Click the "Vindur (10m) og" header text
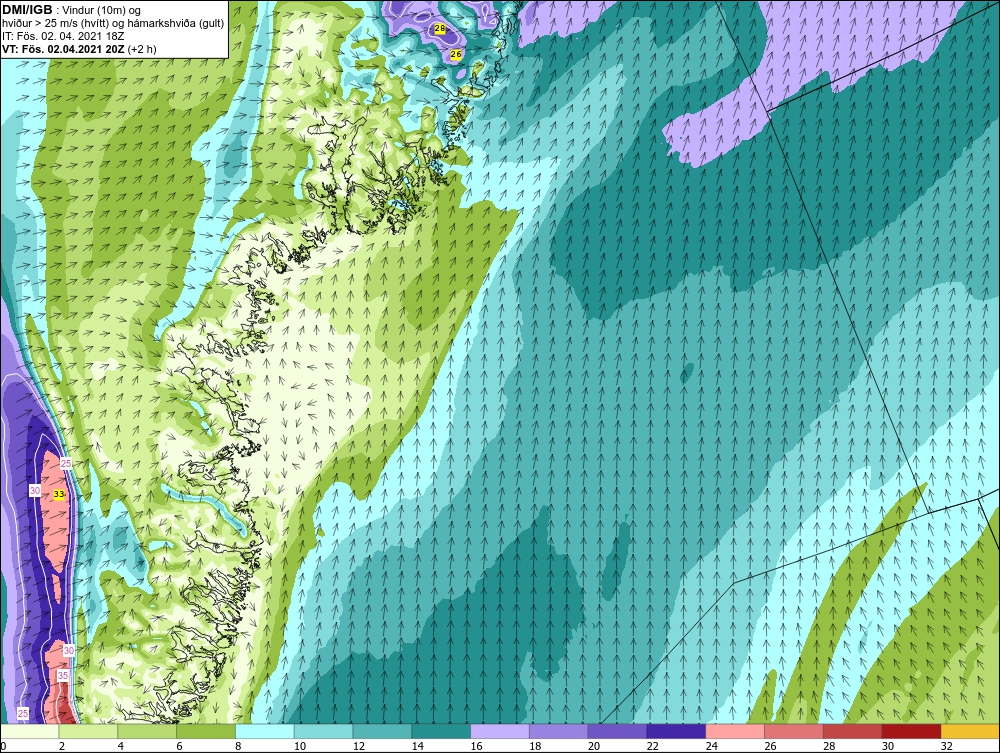 pyautogui.click(x=102, y=11)
